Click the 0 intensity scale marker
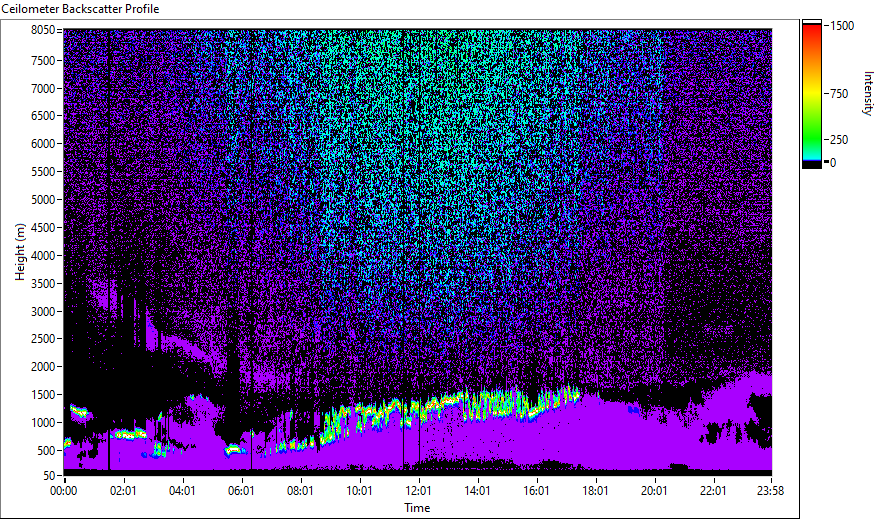Viewport: 878px width, 519px height. click(x=833, y=163)
